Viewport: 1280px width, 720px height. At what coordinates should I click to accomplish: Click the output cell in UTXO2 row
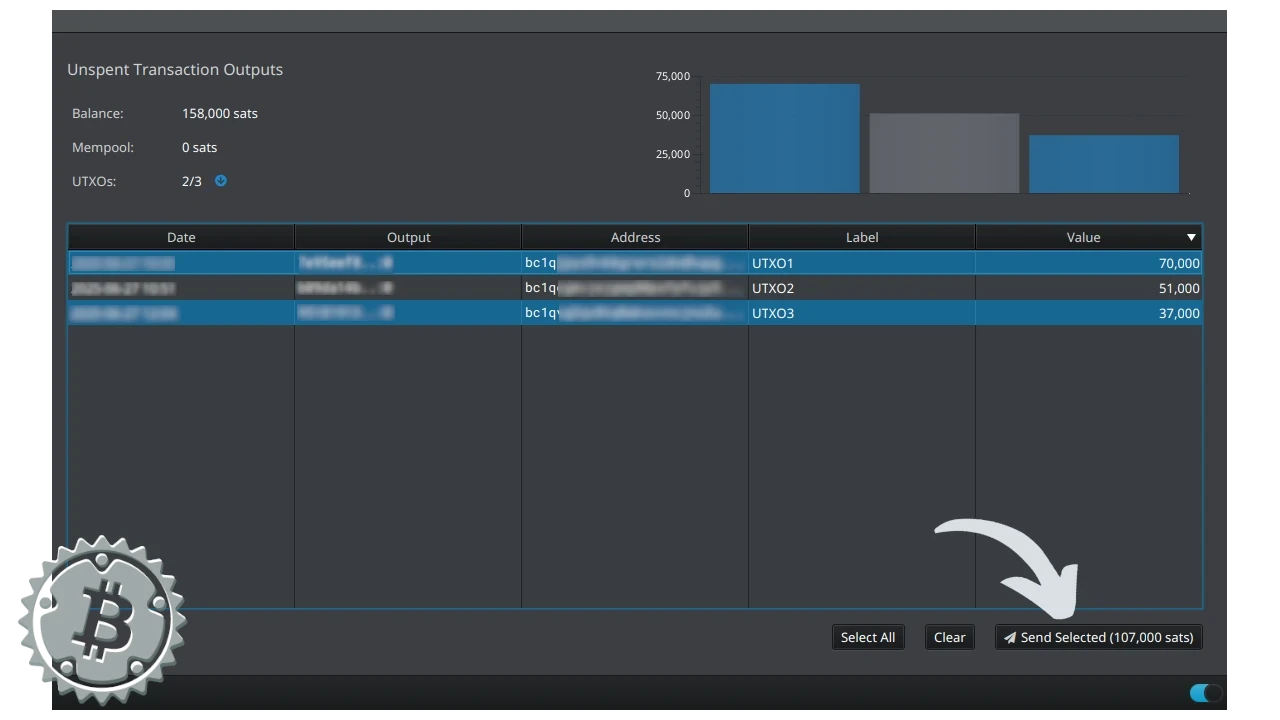(408, 288)
